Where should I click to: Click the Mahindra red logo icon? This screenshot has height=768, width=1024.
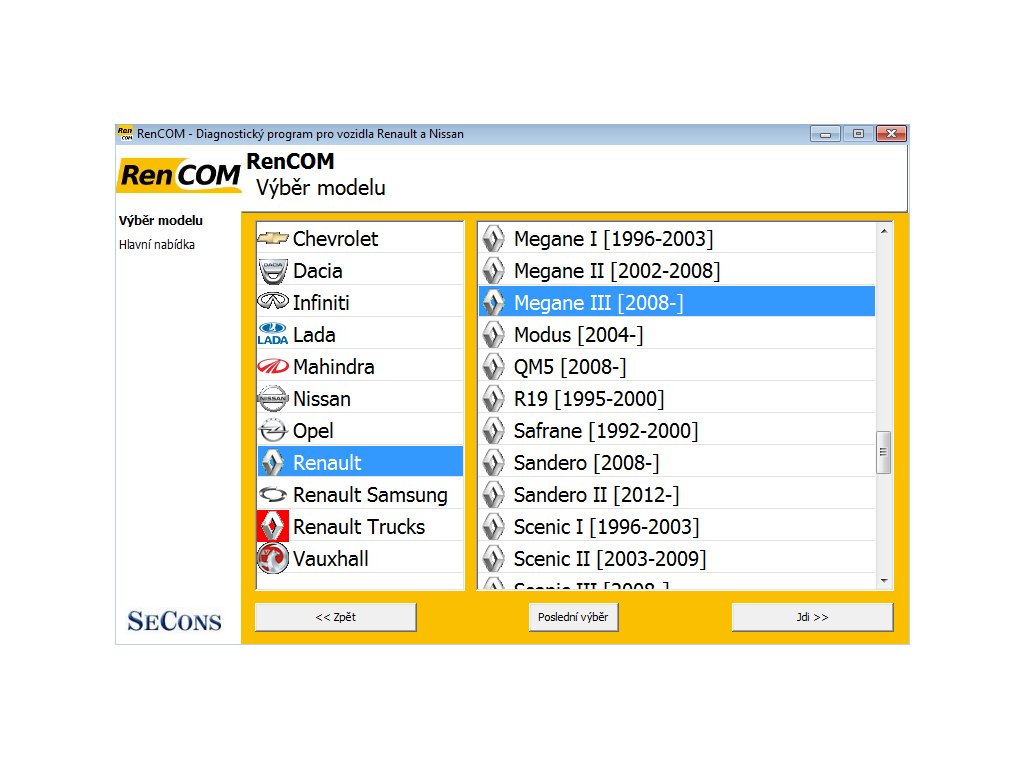pos(272,366)
